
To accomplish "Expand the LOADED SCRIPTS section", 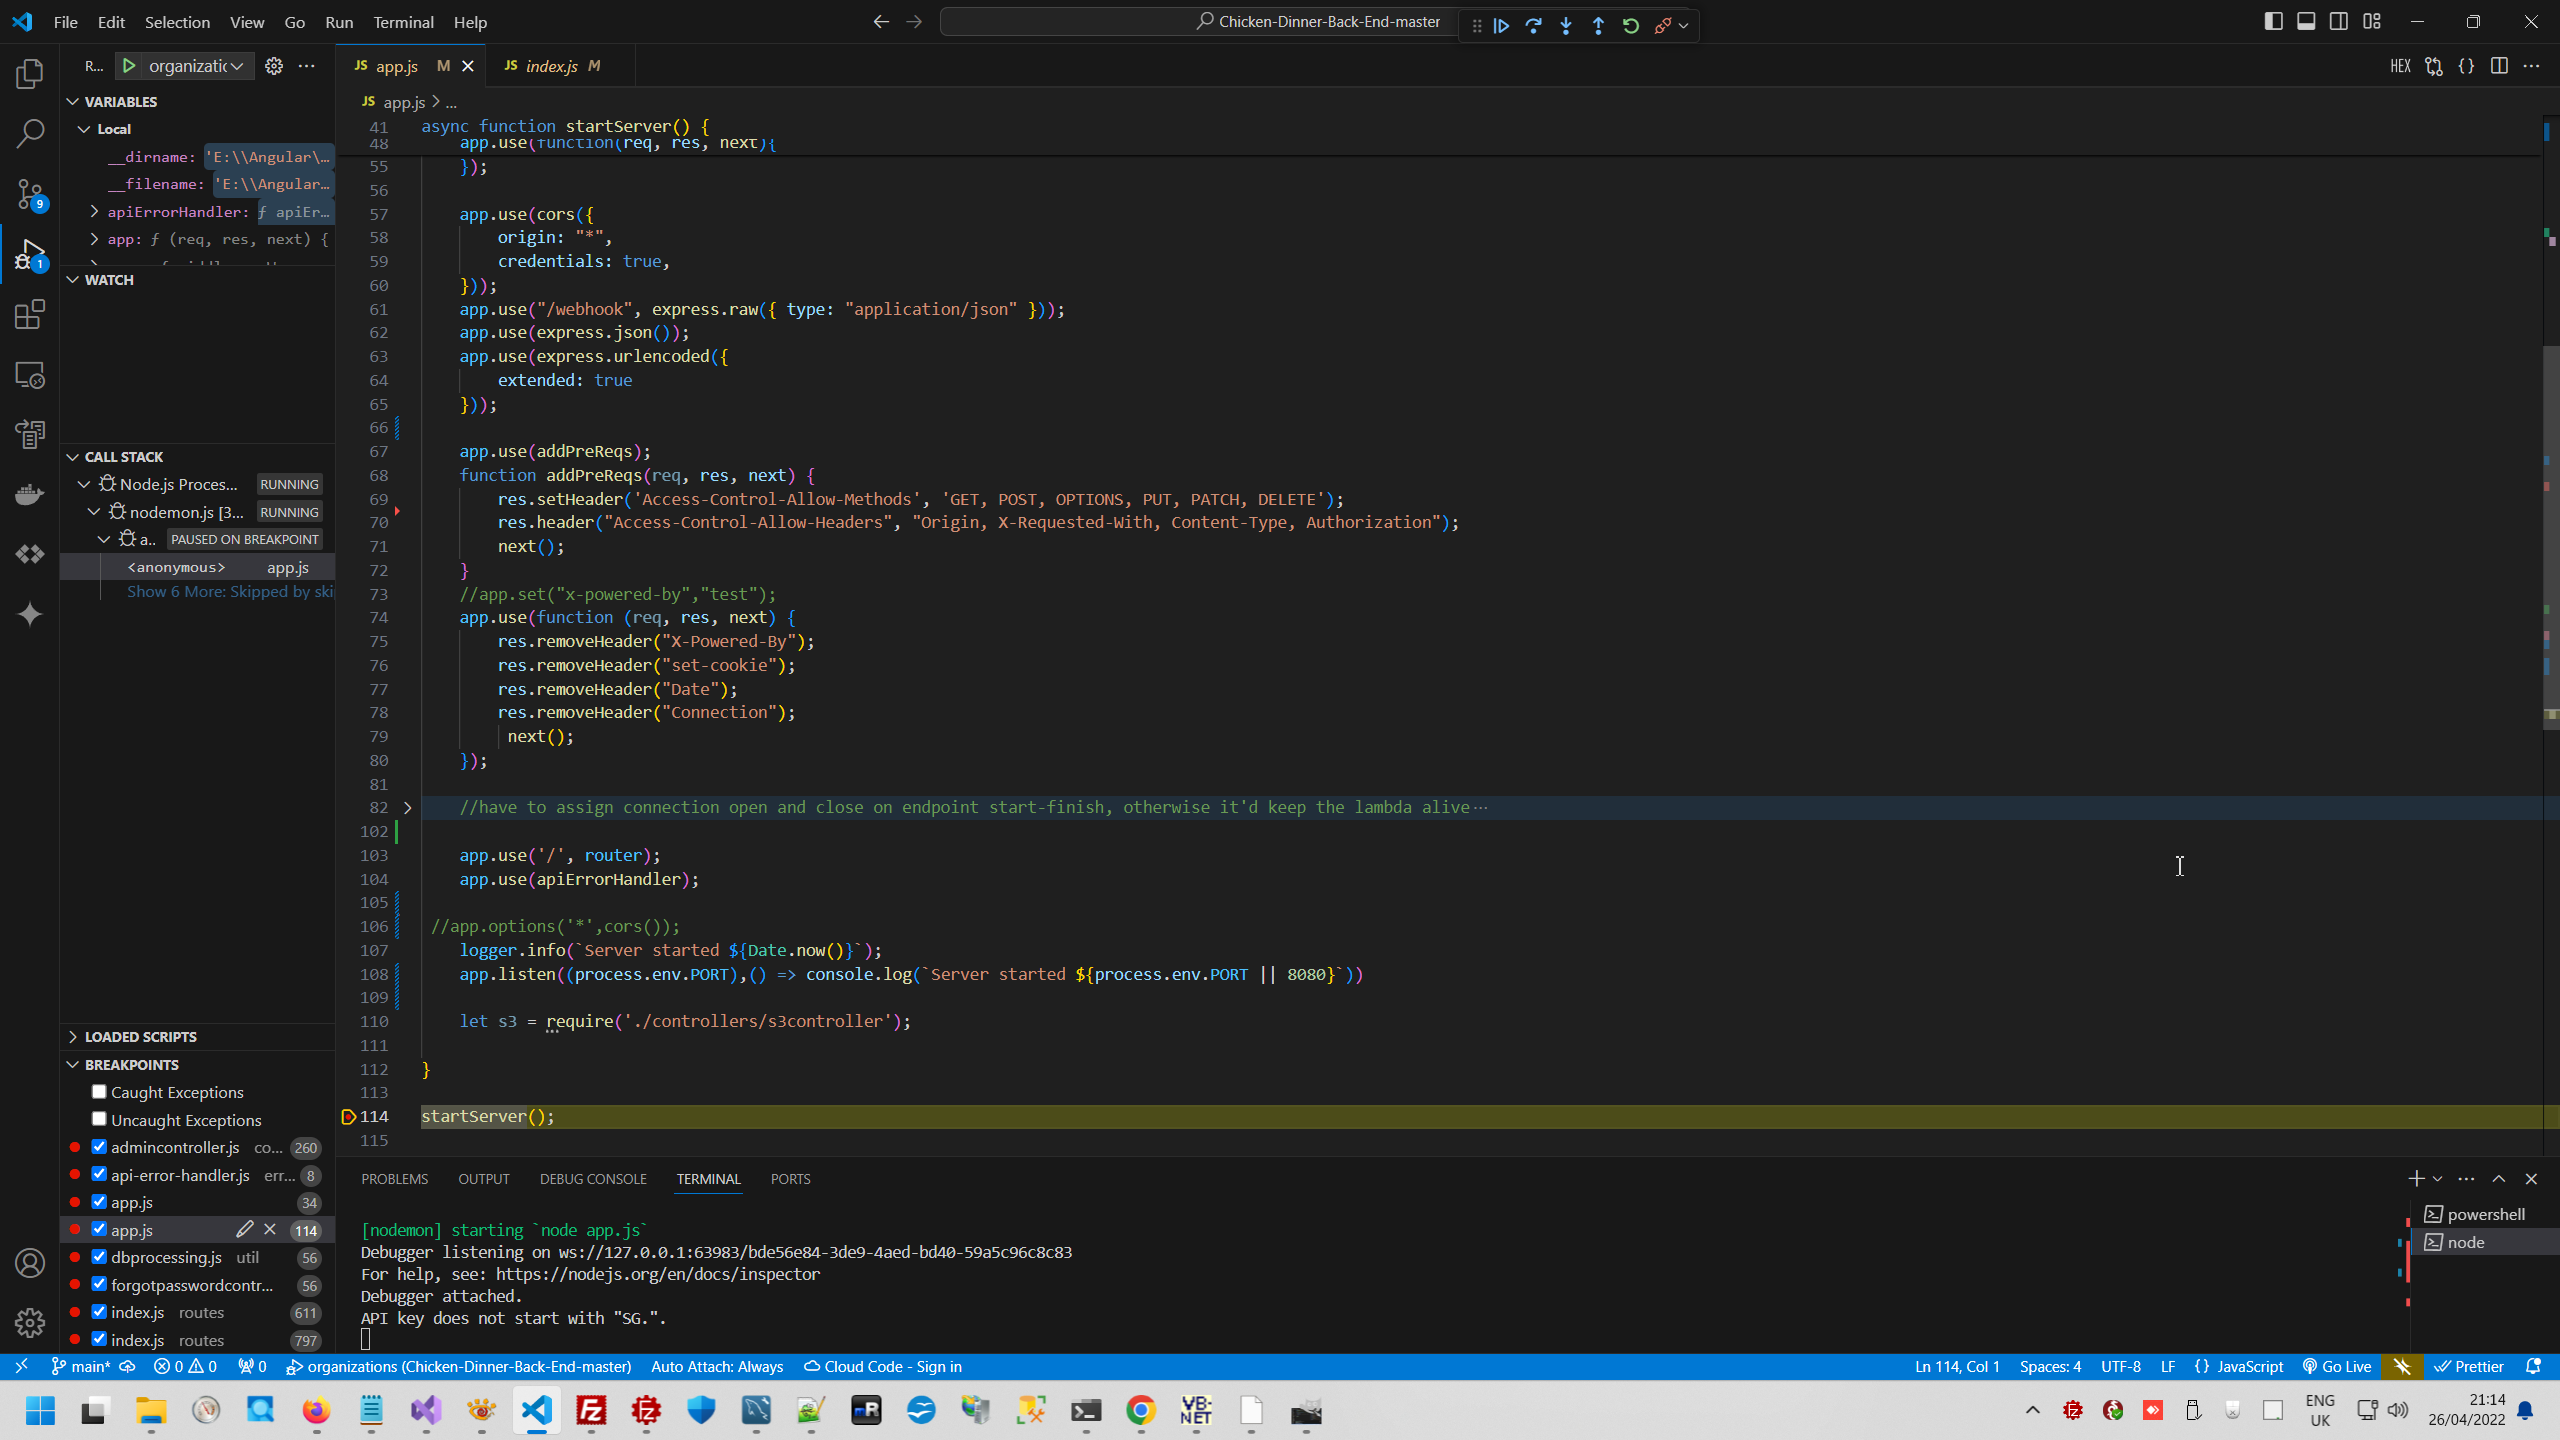I will tap(140, 1037).
